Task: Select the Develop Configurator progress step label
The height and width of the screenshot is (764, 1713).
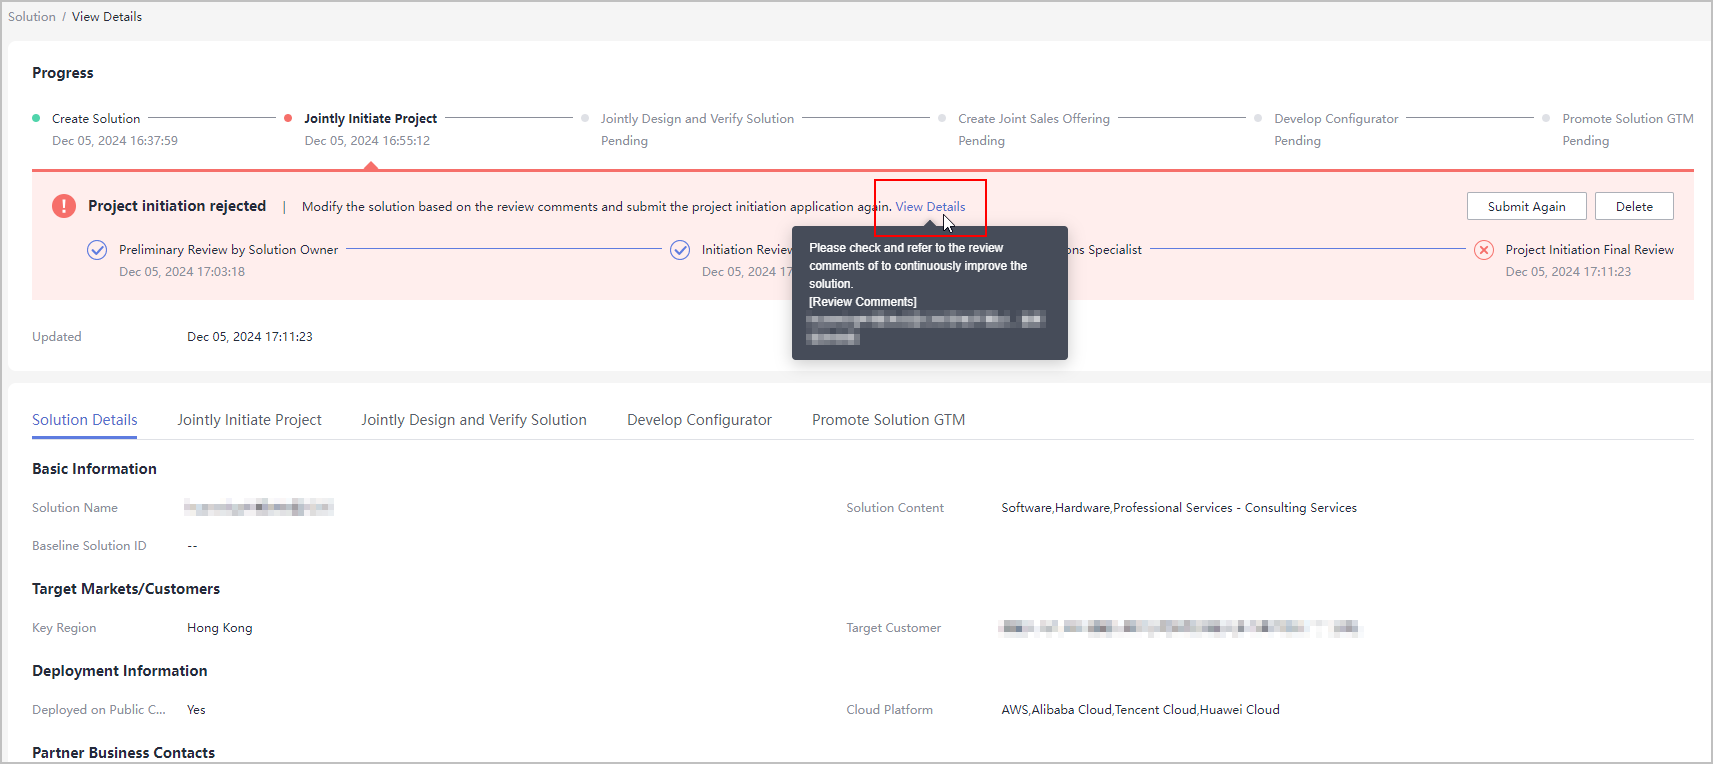Action: 1336,119
